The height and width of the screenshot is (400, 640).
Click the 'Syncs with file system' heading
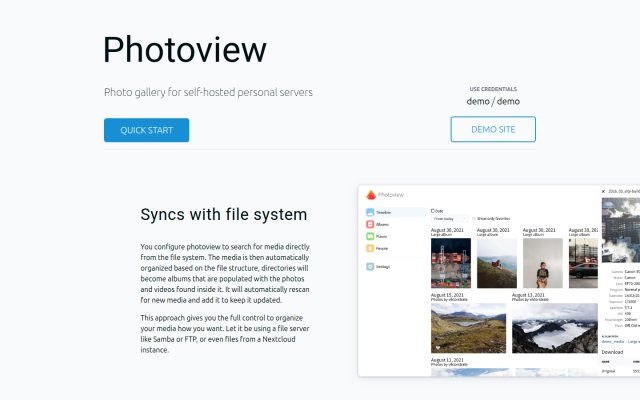[224, 215]
